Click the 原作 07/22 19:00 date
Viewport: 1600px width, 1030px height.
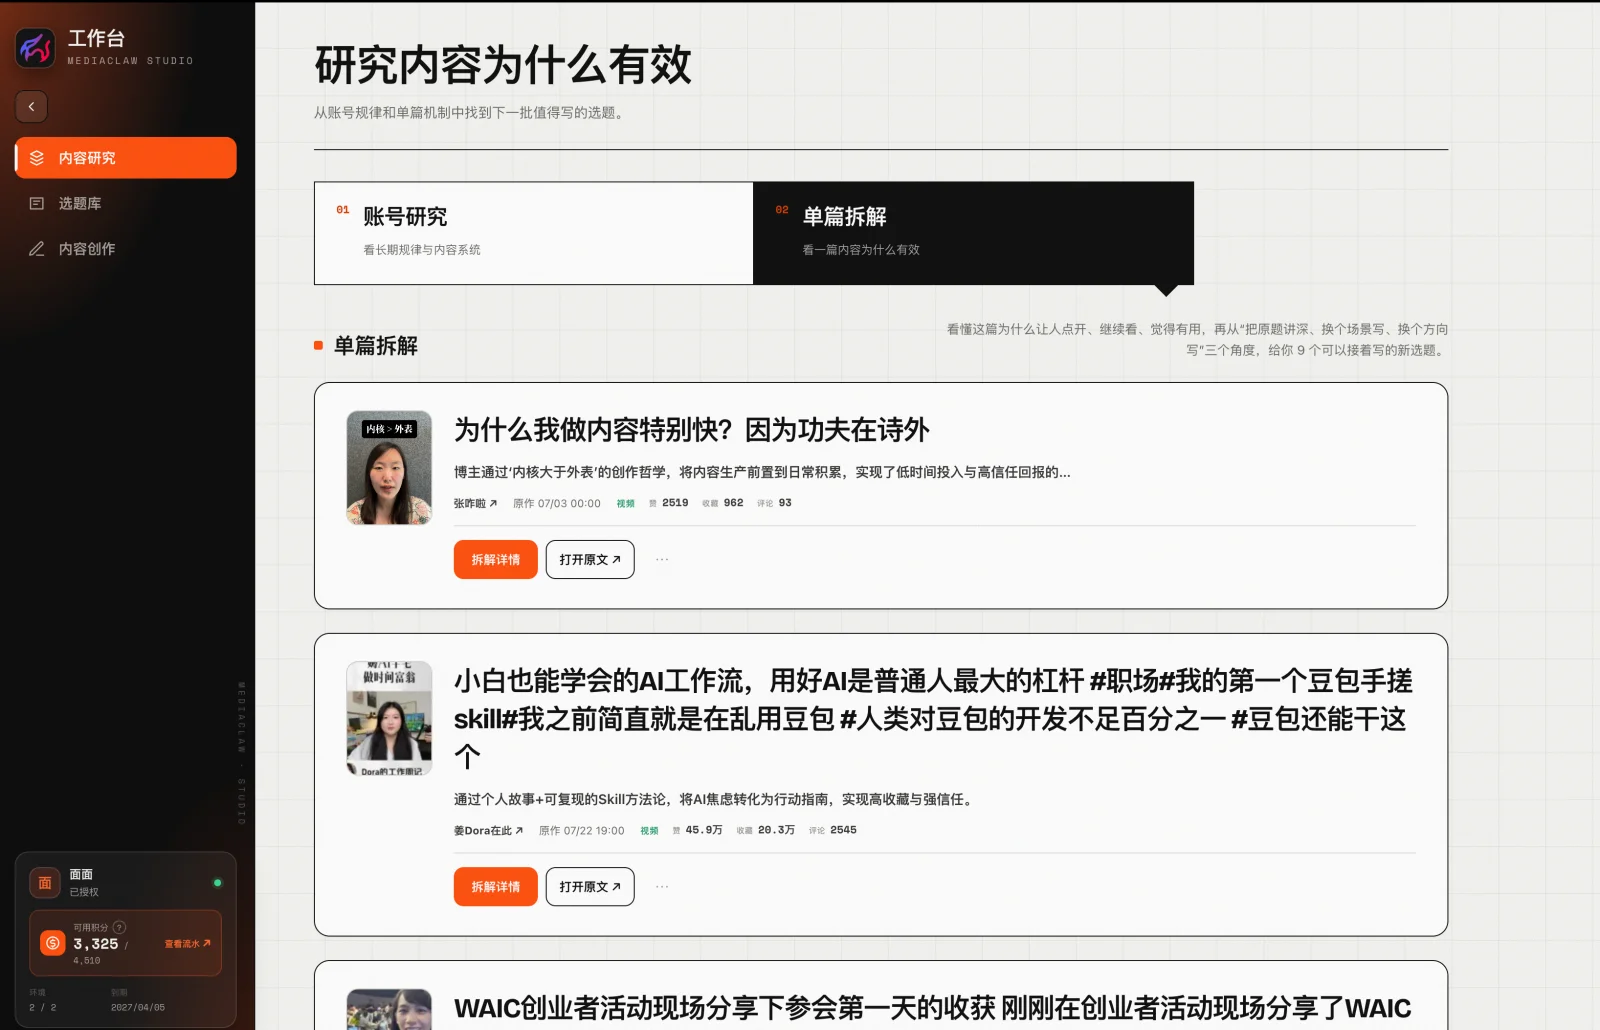pos(581,831)
